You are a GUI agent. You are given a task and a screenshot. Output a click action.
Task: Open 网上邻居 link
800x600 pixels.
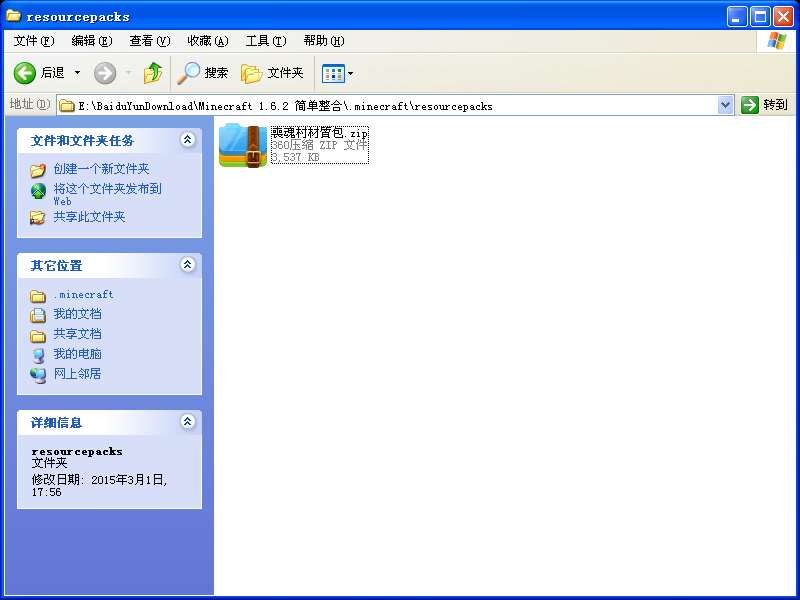coord(78,373)
